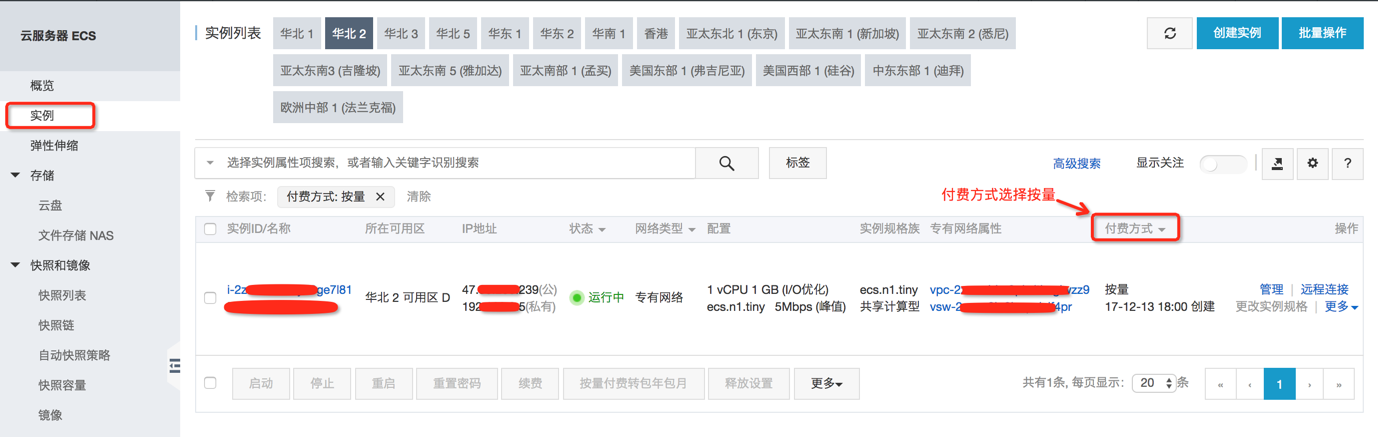Image resolution: width=1378 pixels, height=437 pixels.
Task: Check the select-all checkbox in table header
Action: point(210,229)
